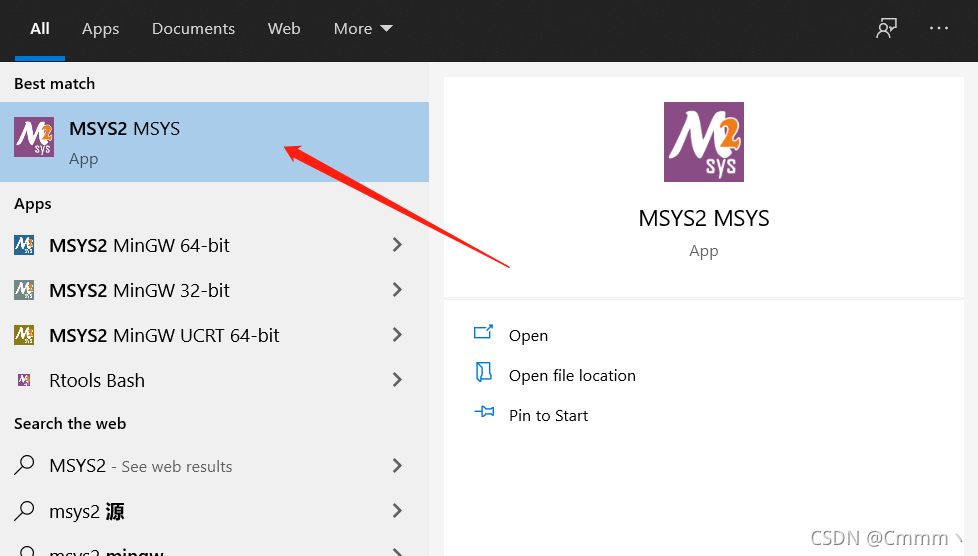This screenshot has width=978, height=556.
Task: Select the MSYS2 MinGW 32-bit result
Action: (x=215, y=290)
